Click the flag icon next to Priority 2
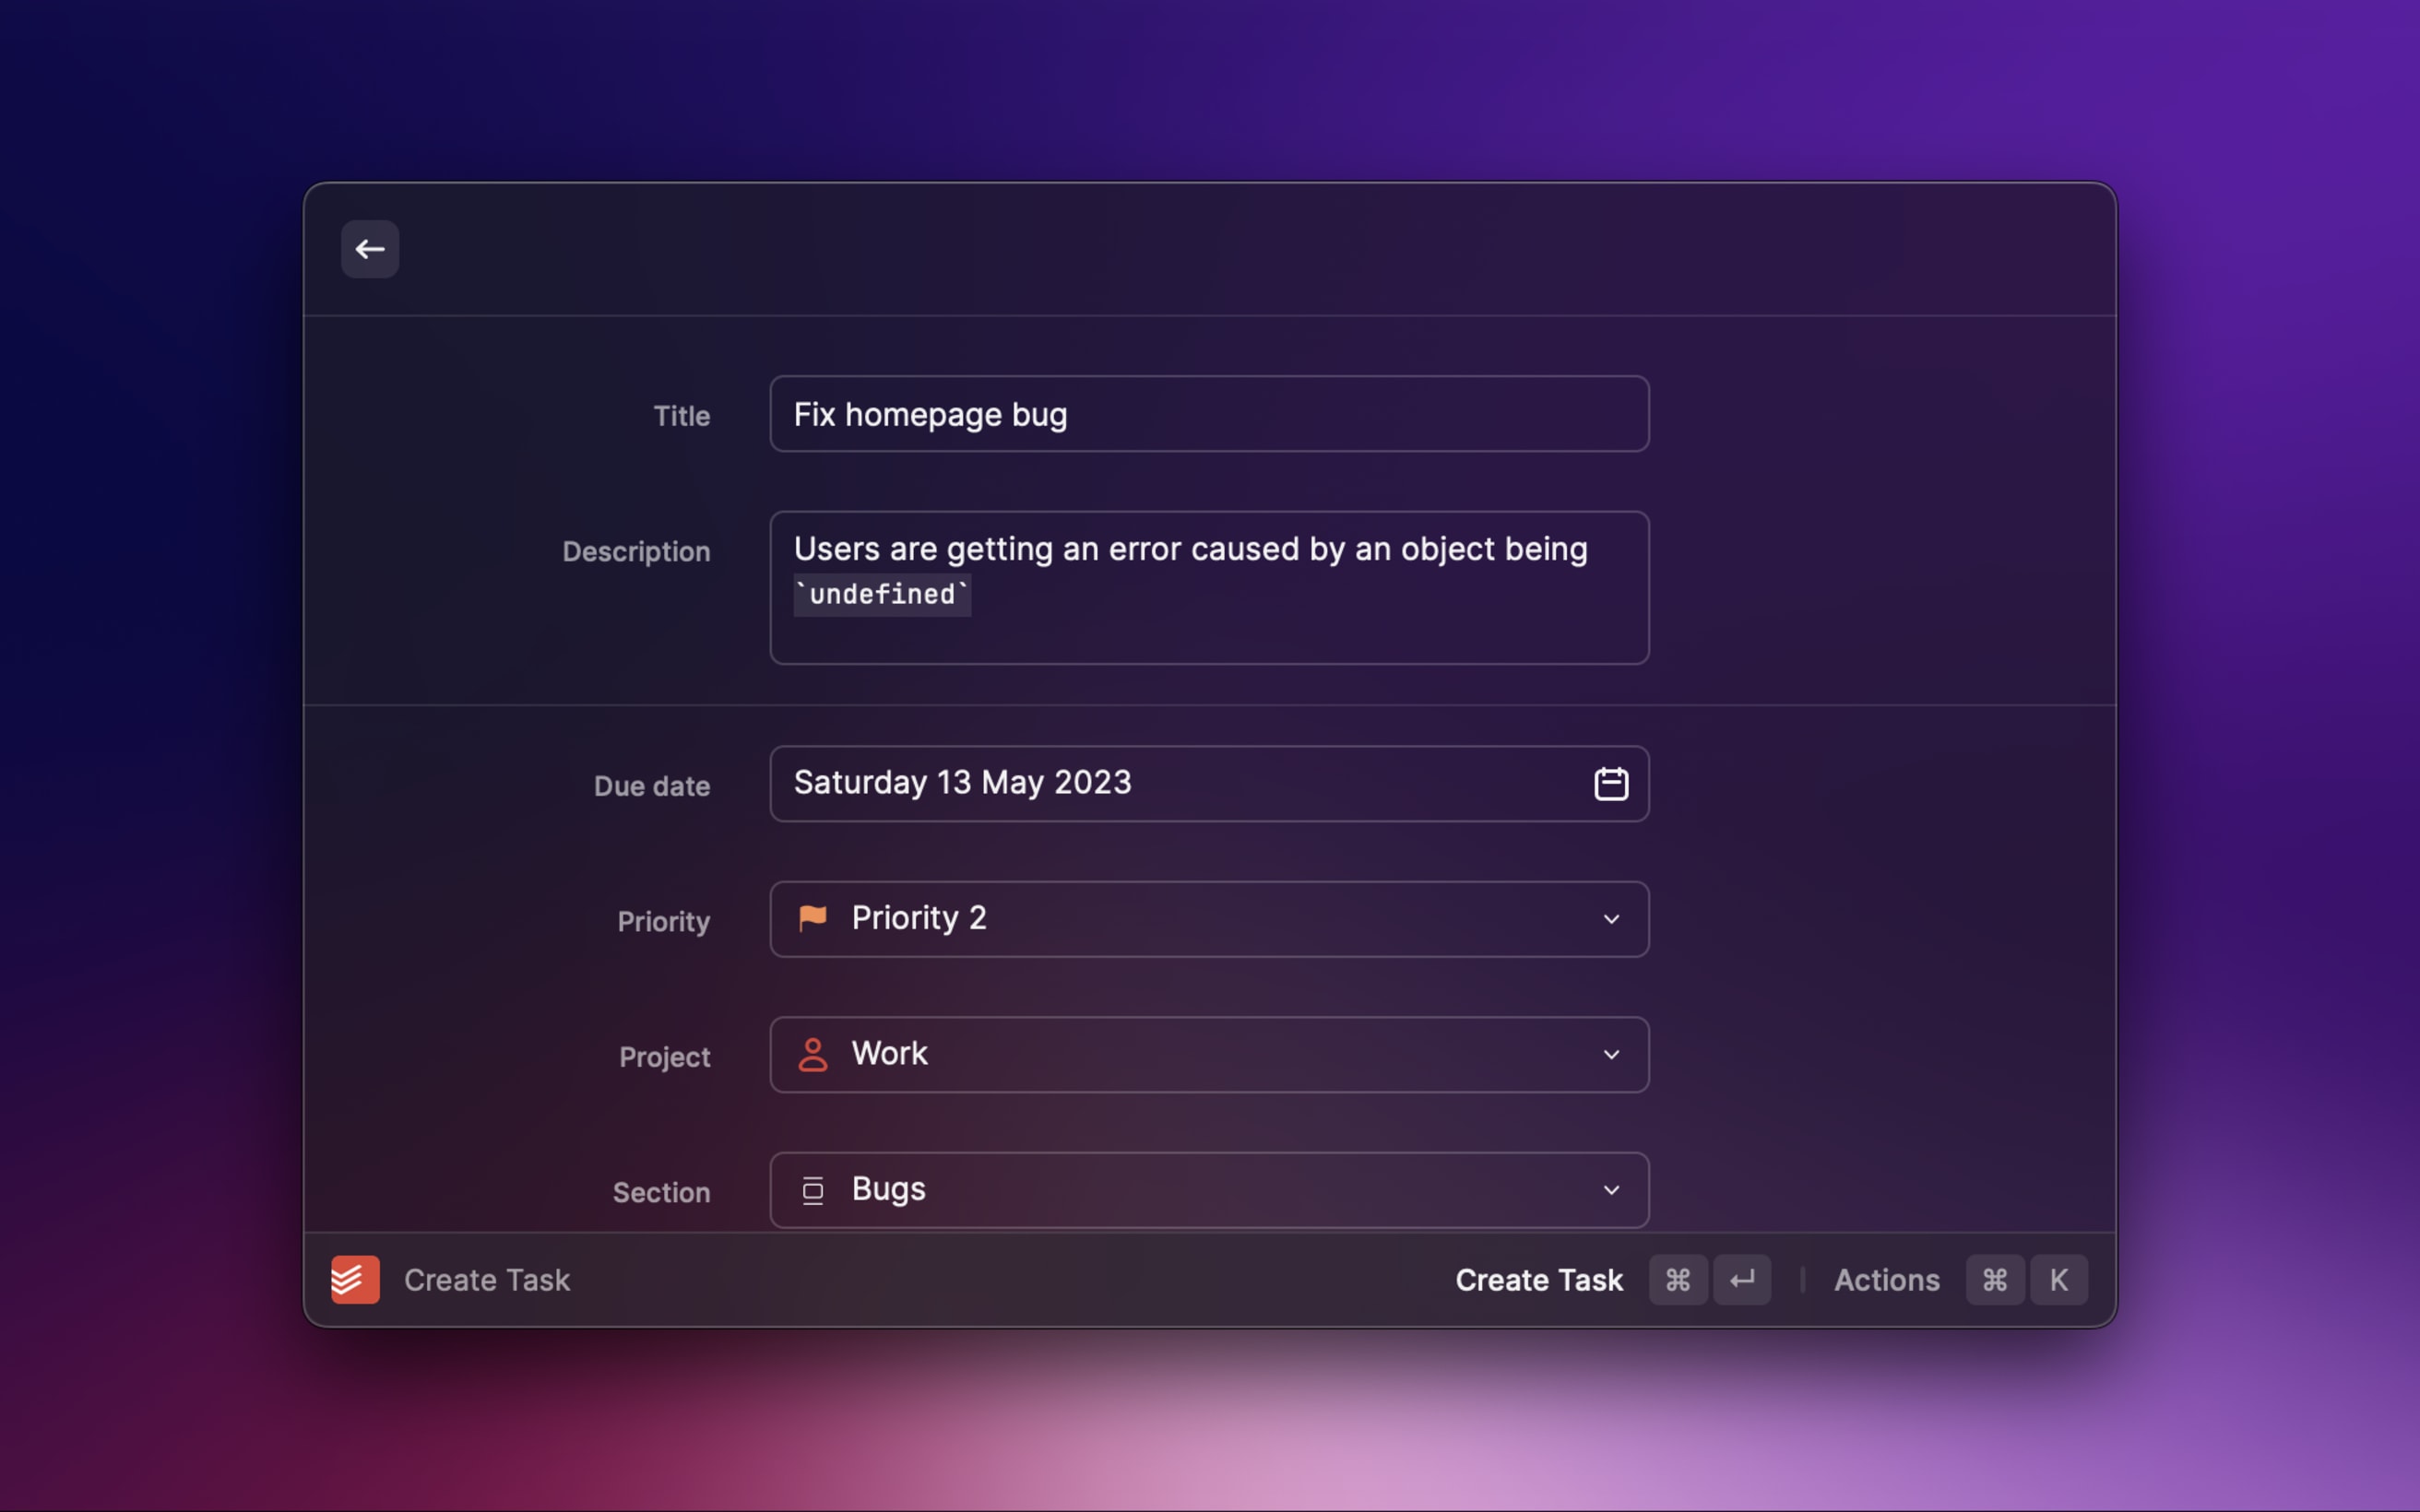The width and height of the screenshot is (2420, 1512). [x=810, y=918]
